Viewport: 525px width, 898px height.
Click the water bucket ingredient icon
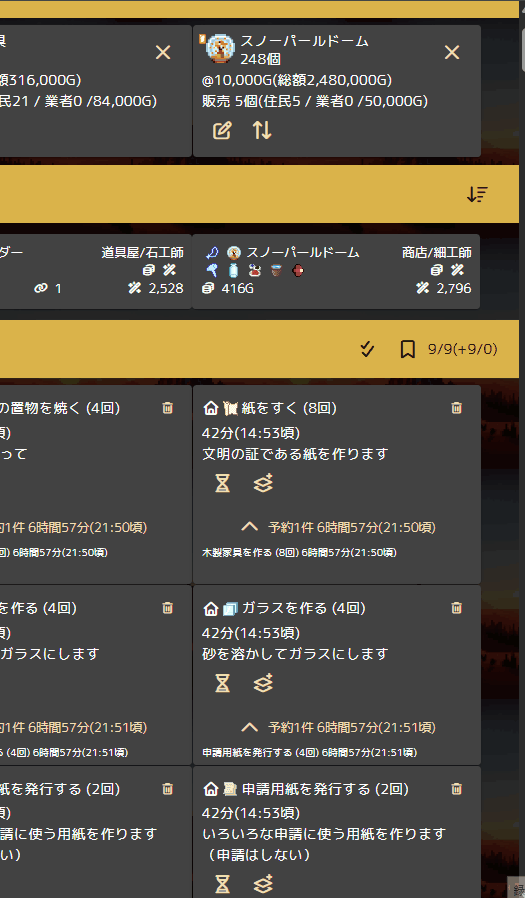tap(277, 270)
